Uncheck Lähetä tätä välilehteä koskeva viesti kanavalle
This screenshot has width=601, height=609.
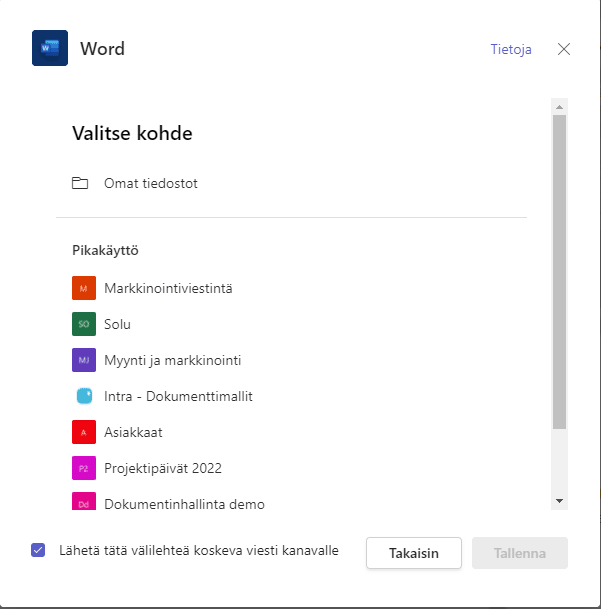38,550
